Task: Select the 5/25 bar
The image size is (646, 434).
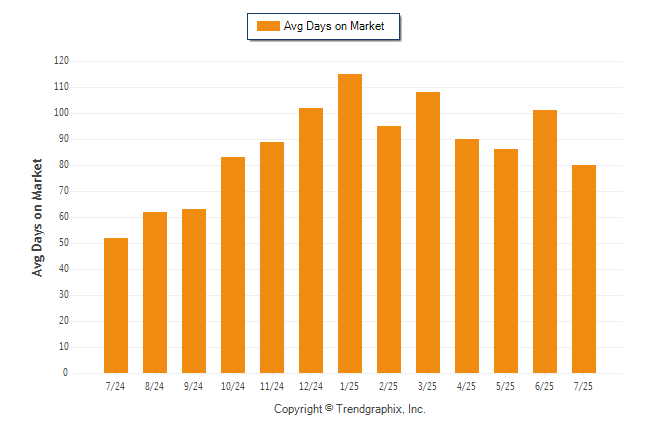Action: [506, 261]
